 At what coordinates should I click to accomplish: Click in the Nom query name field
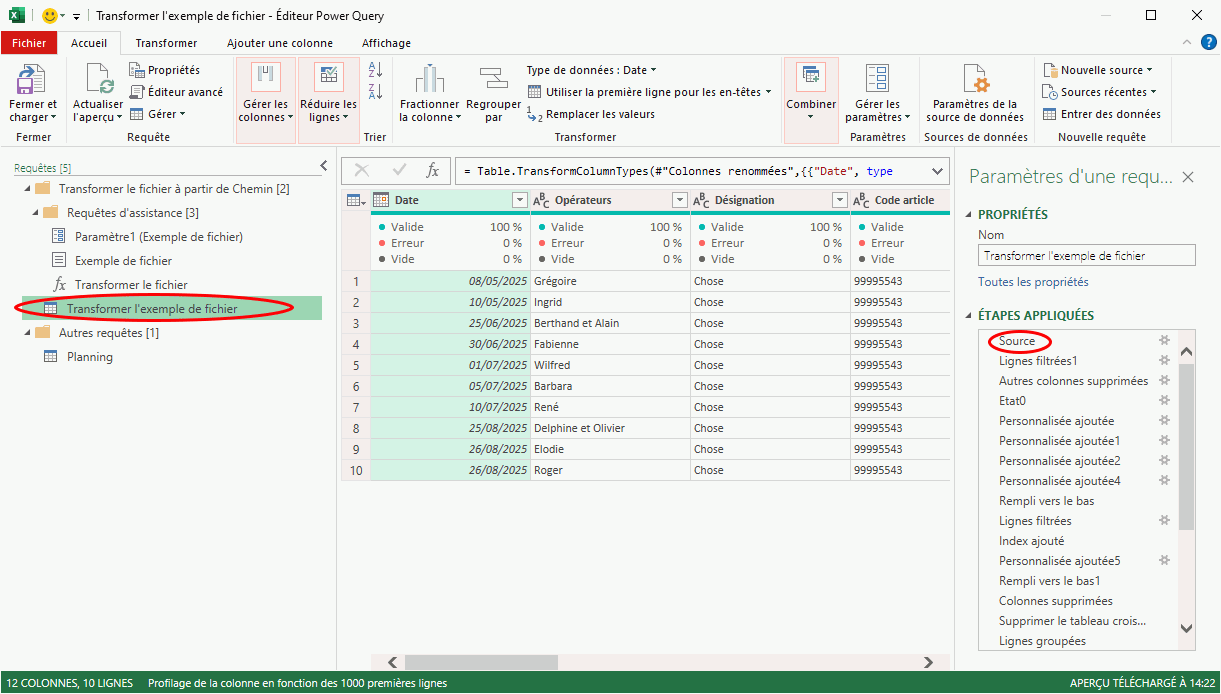click(x=1086, y=256)
